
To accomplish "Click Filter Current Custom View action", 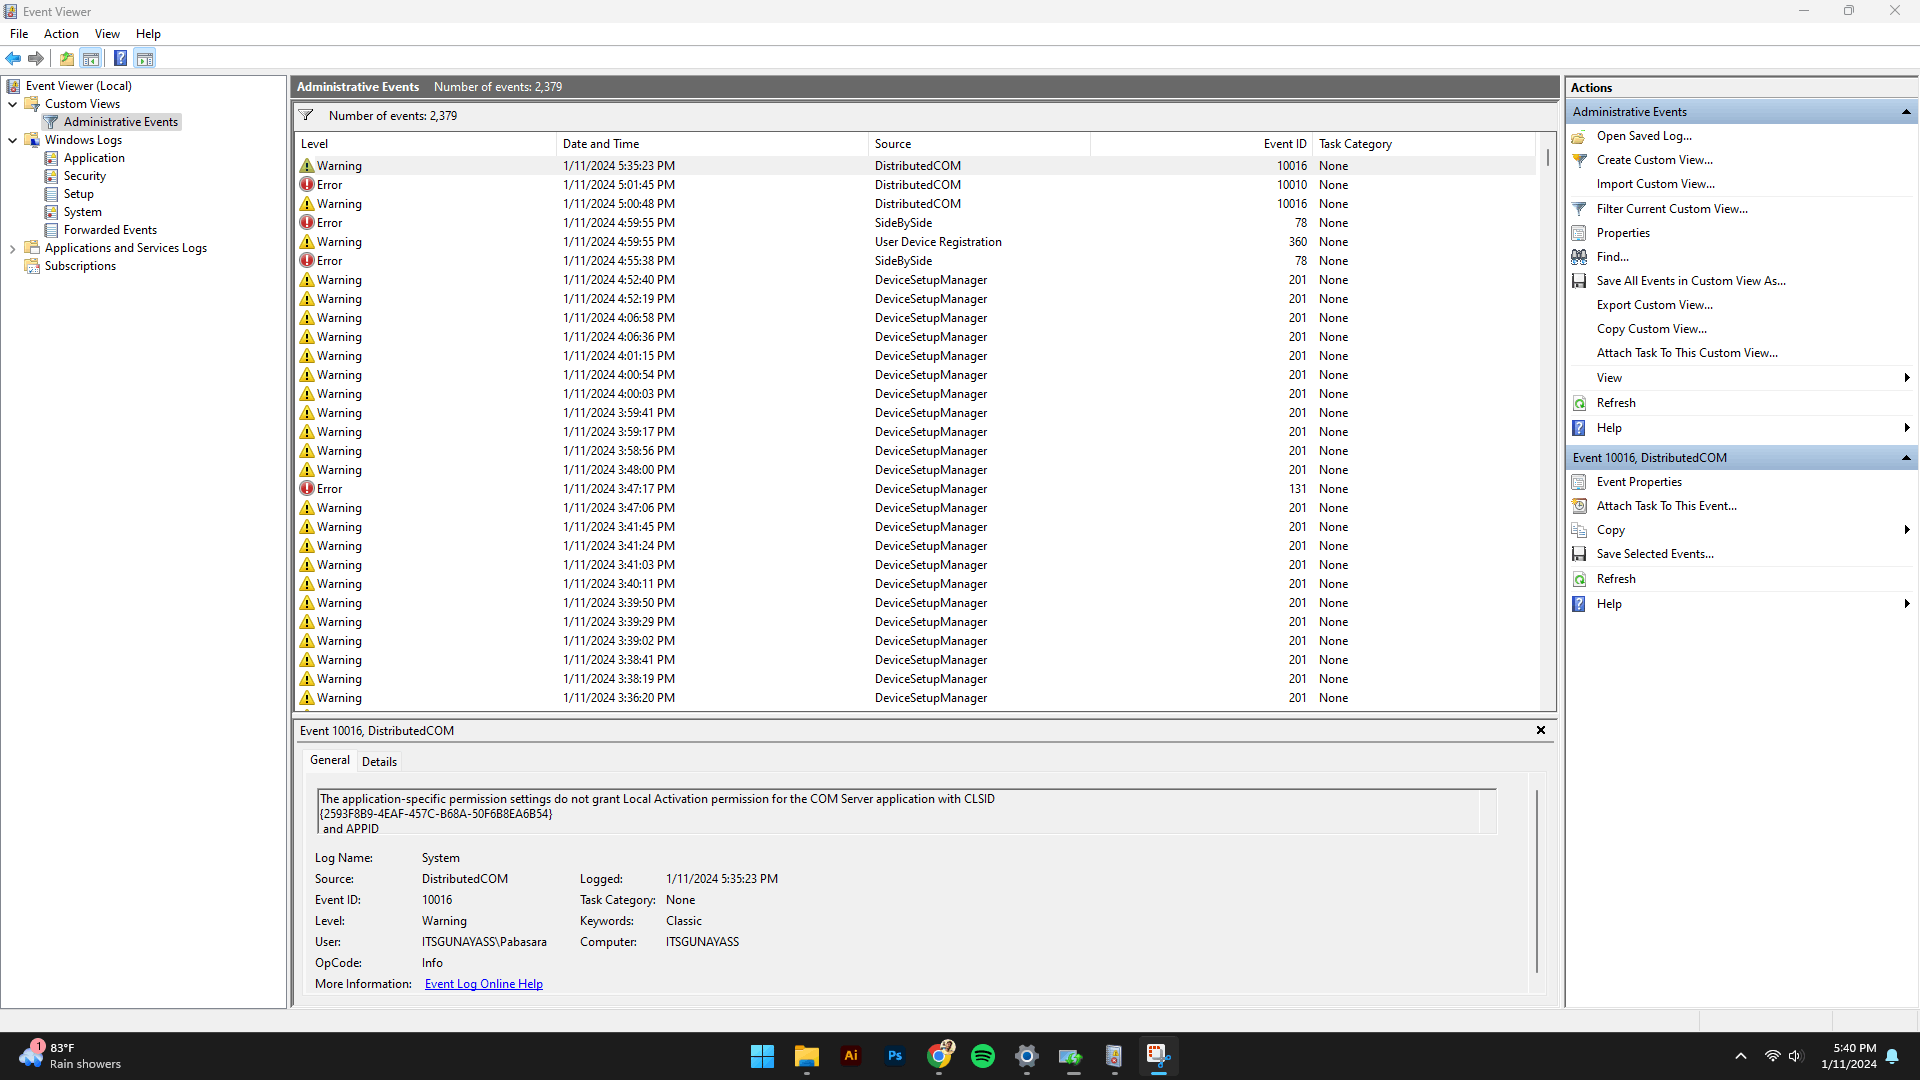I will (1672, 209).
